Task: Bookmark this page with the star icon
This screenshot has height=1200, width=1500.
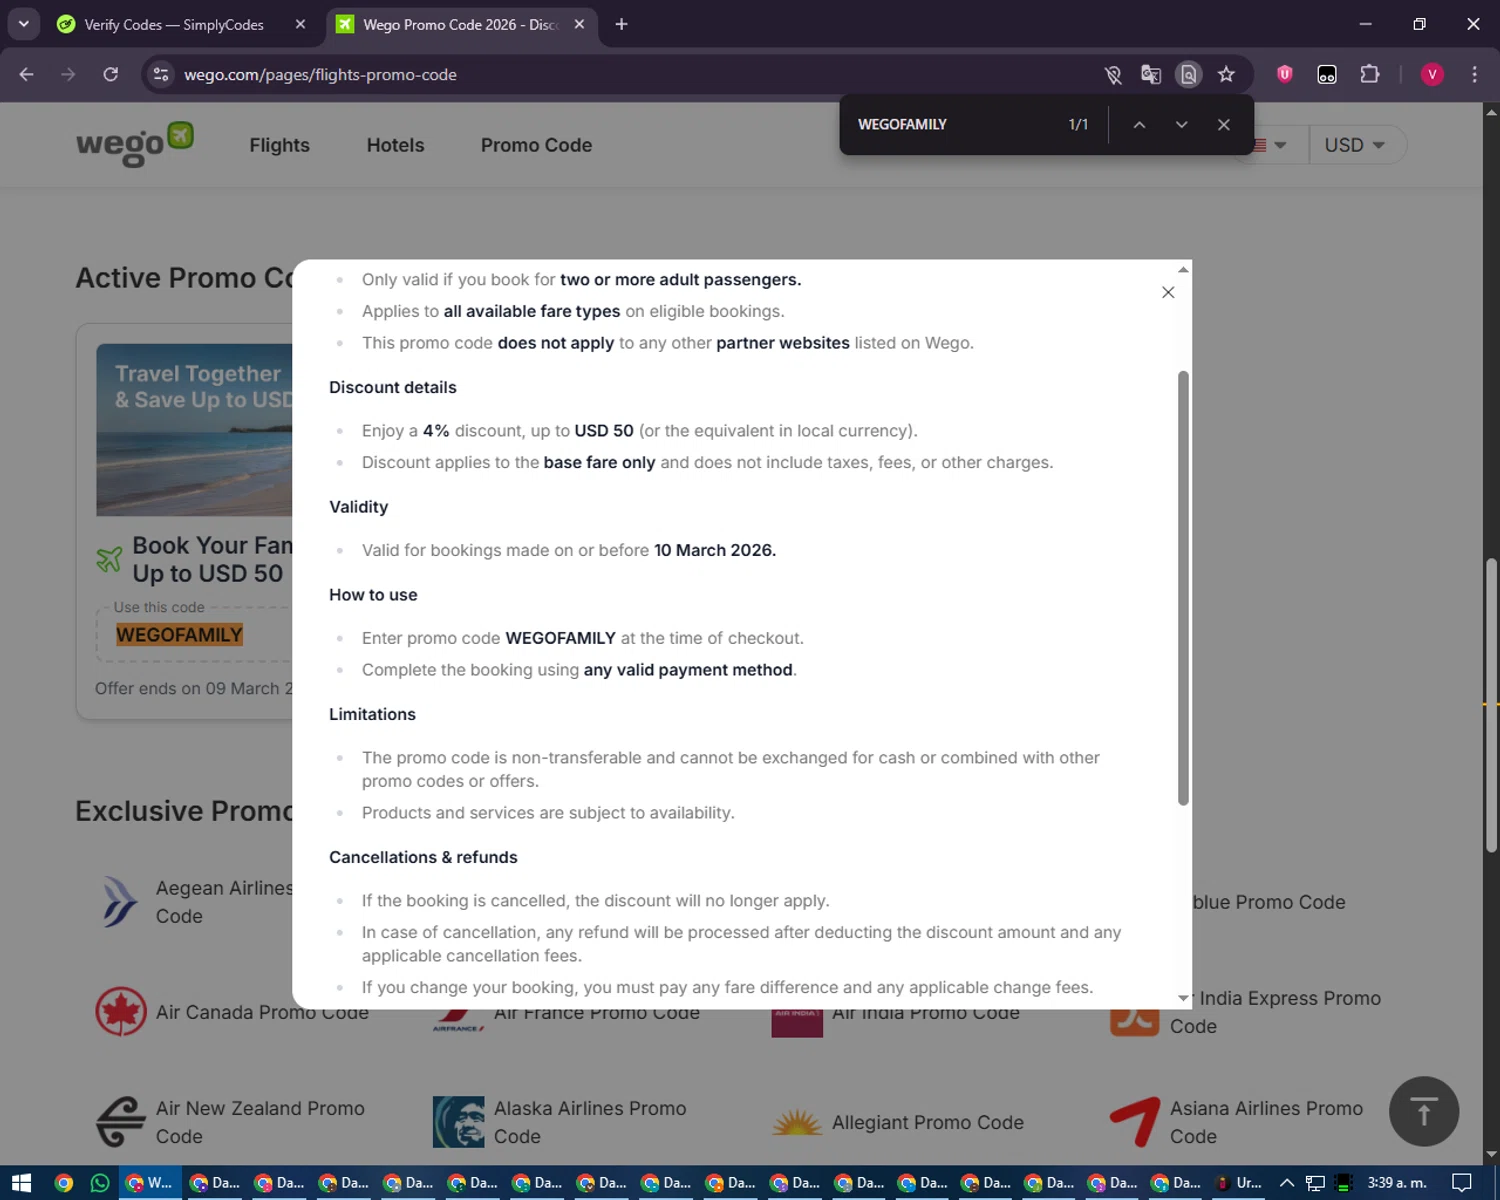Action: click(1226, 74)
